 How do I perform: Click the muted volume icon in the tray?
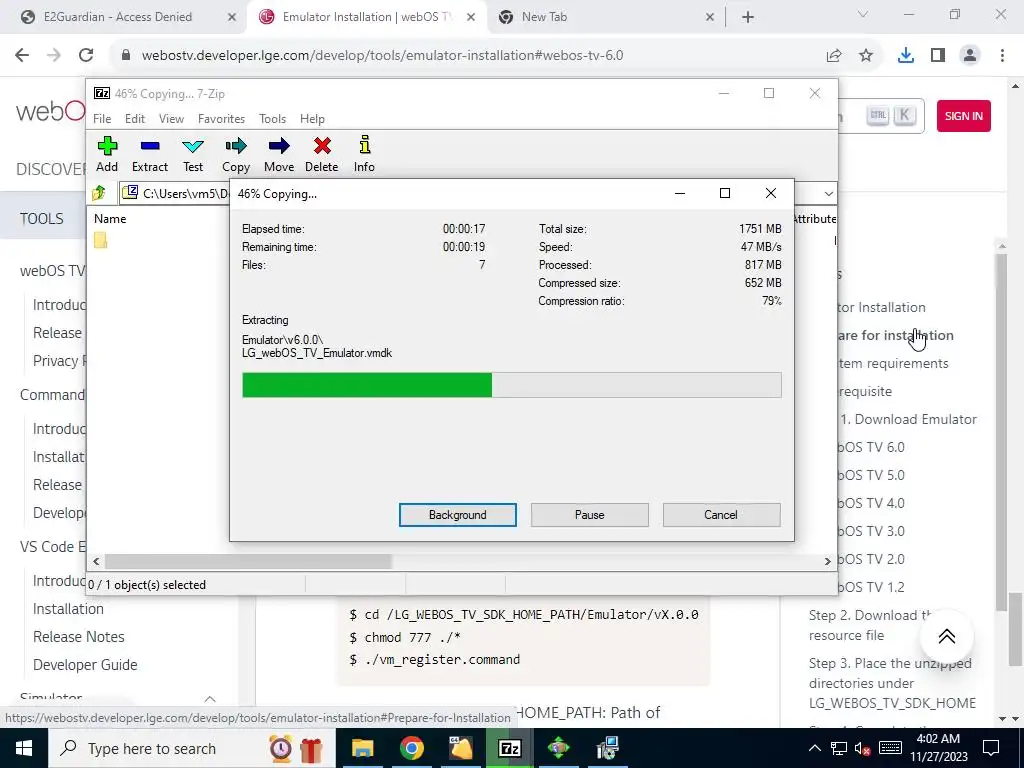click(862, 748)
